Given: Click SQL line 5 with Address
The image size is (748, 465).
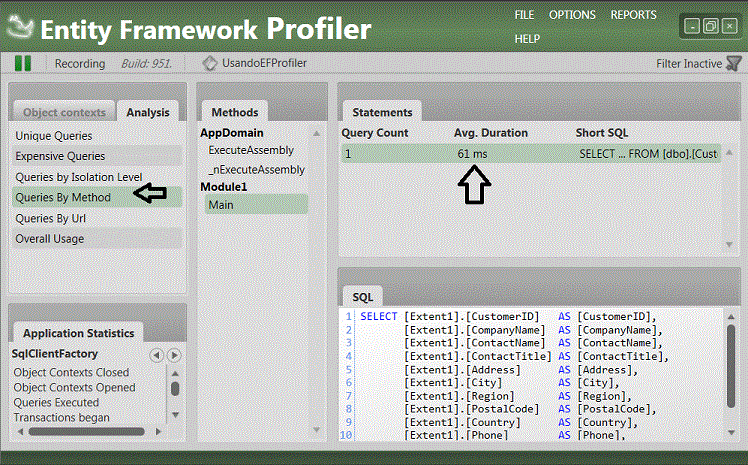Looking at the screenshot, I should 521,370.
